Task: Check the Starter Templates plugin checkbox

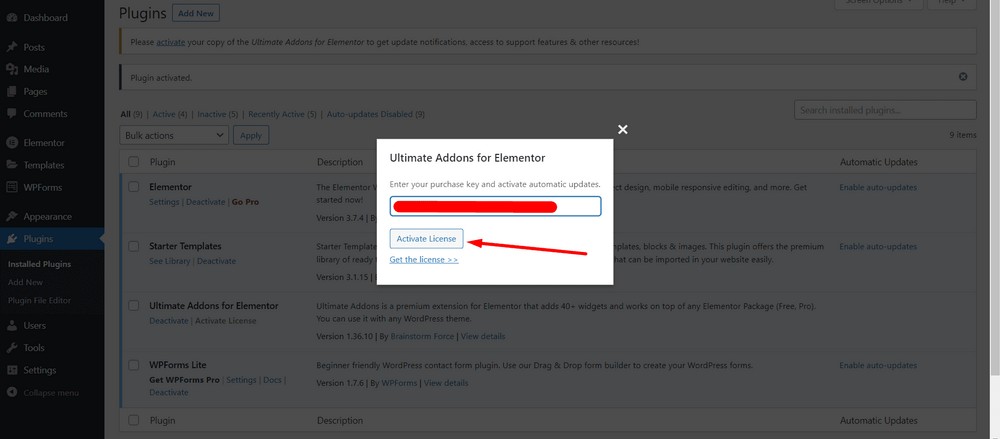Action: coord(133,246)
